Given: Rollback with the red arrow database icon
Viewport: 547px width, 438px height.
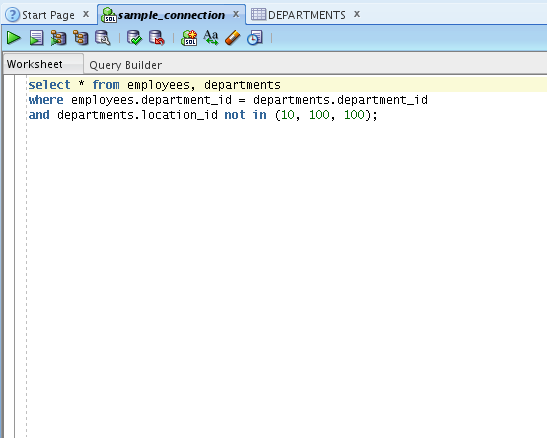Looking at the screenshot, I should coord(157,38).
